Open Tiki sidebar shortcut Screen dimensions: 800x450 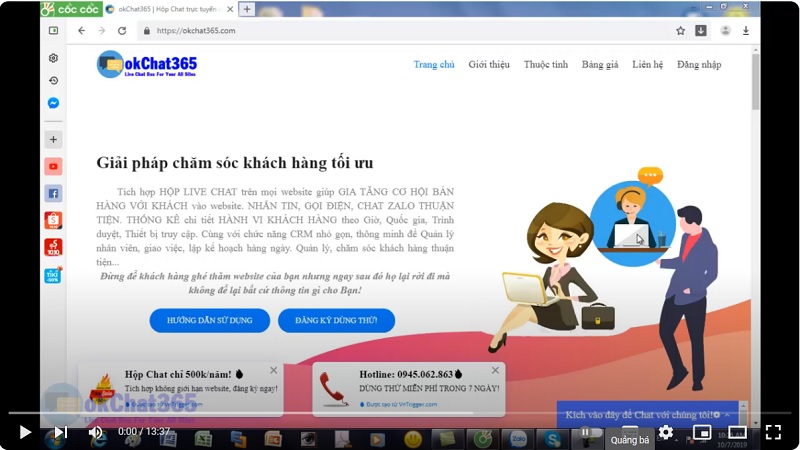click(x=53, y=275)
